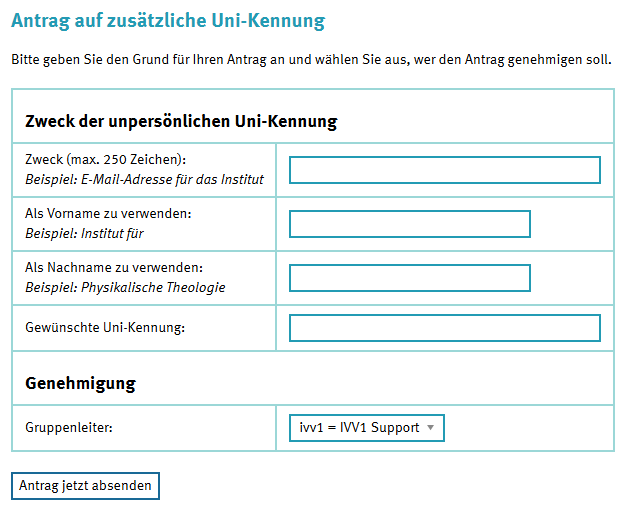Screen dimensions: 640x518
Task: Click the section heading Zweck der unpersönlichen Uni-Kennung
Action: pyautogui.click(x=181, y=122)
